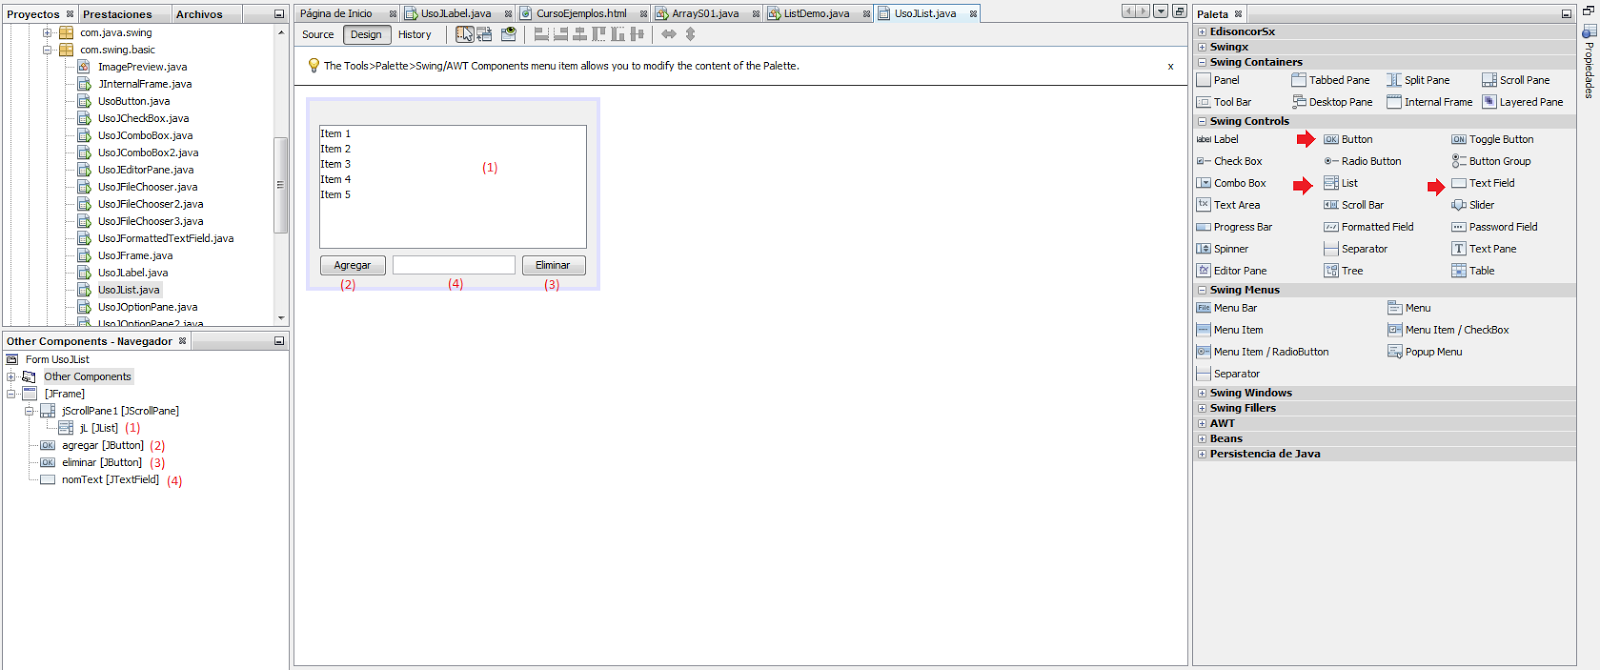This screenshot has height=670, width=1600.
Task: Pick Text Area from the palette
Action: [x=1228, y=205]
